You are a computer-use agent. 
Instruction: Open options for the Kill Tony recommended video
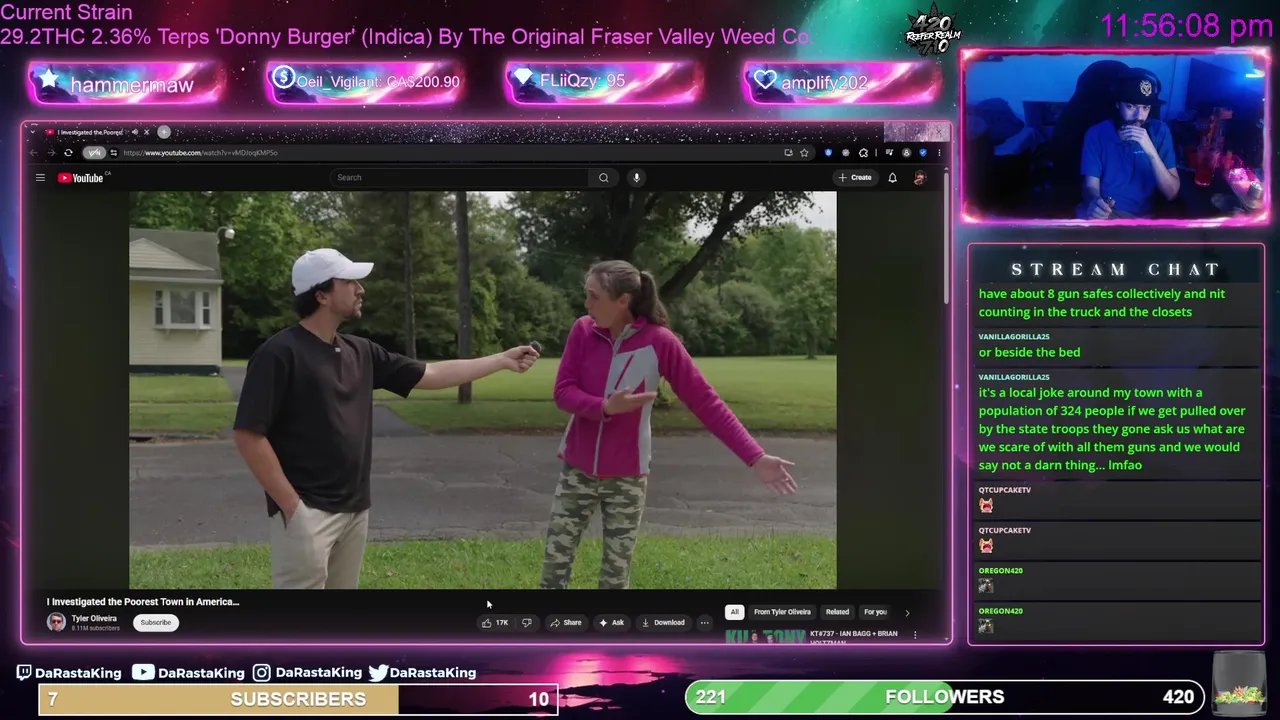[914, 634]
